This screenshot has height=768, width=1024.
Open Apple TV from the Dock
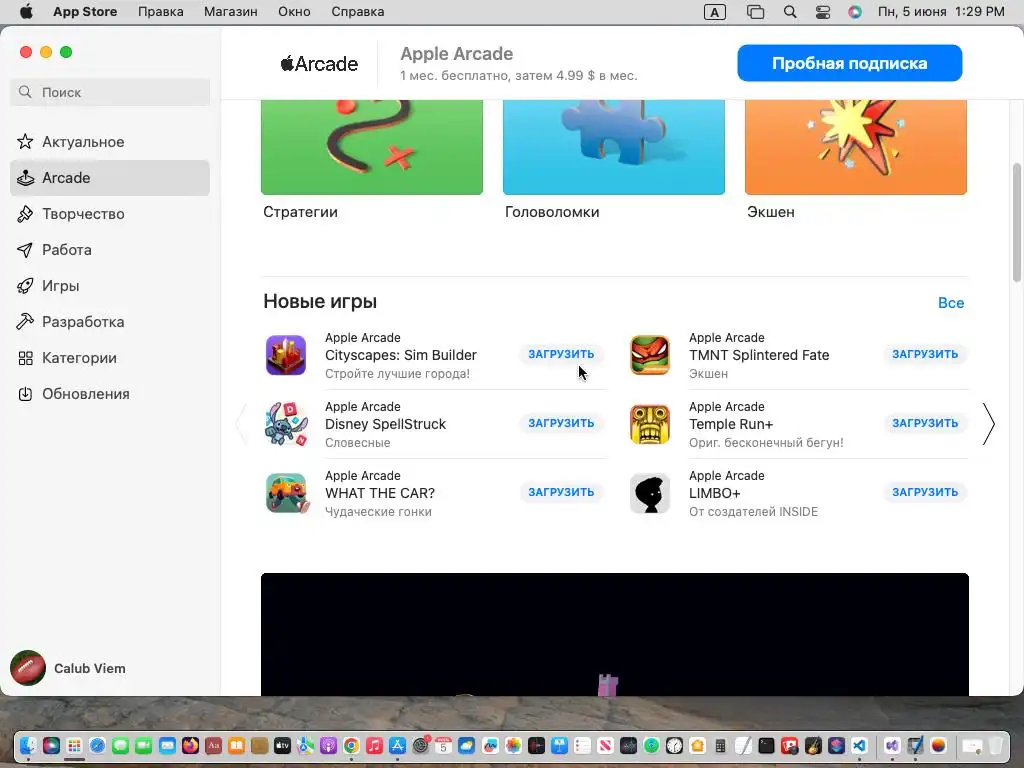(x=282, y=745)
